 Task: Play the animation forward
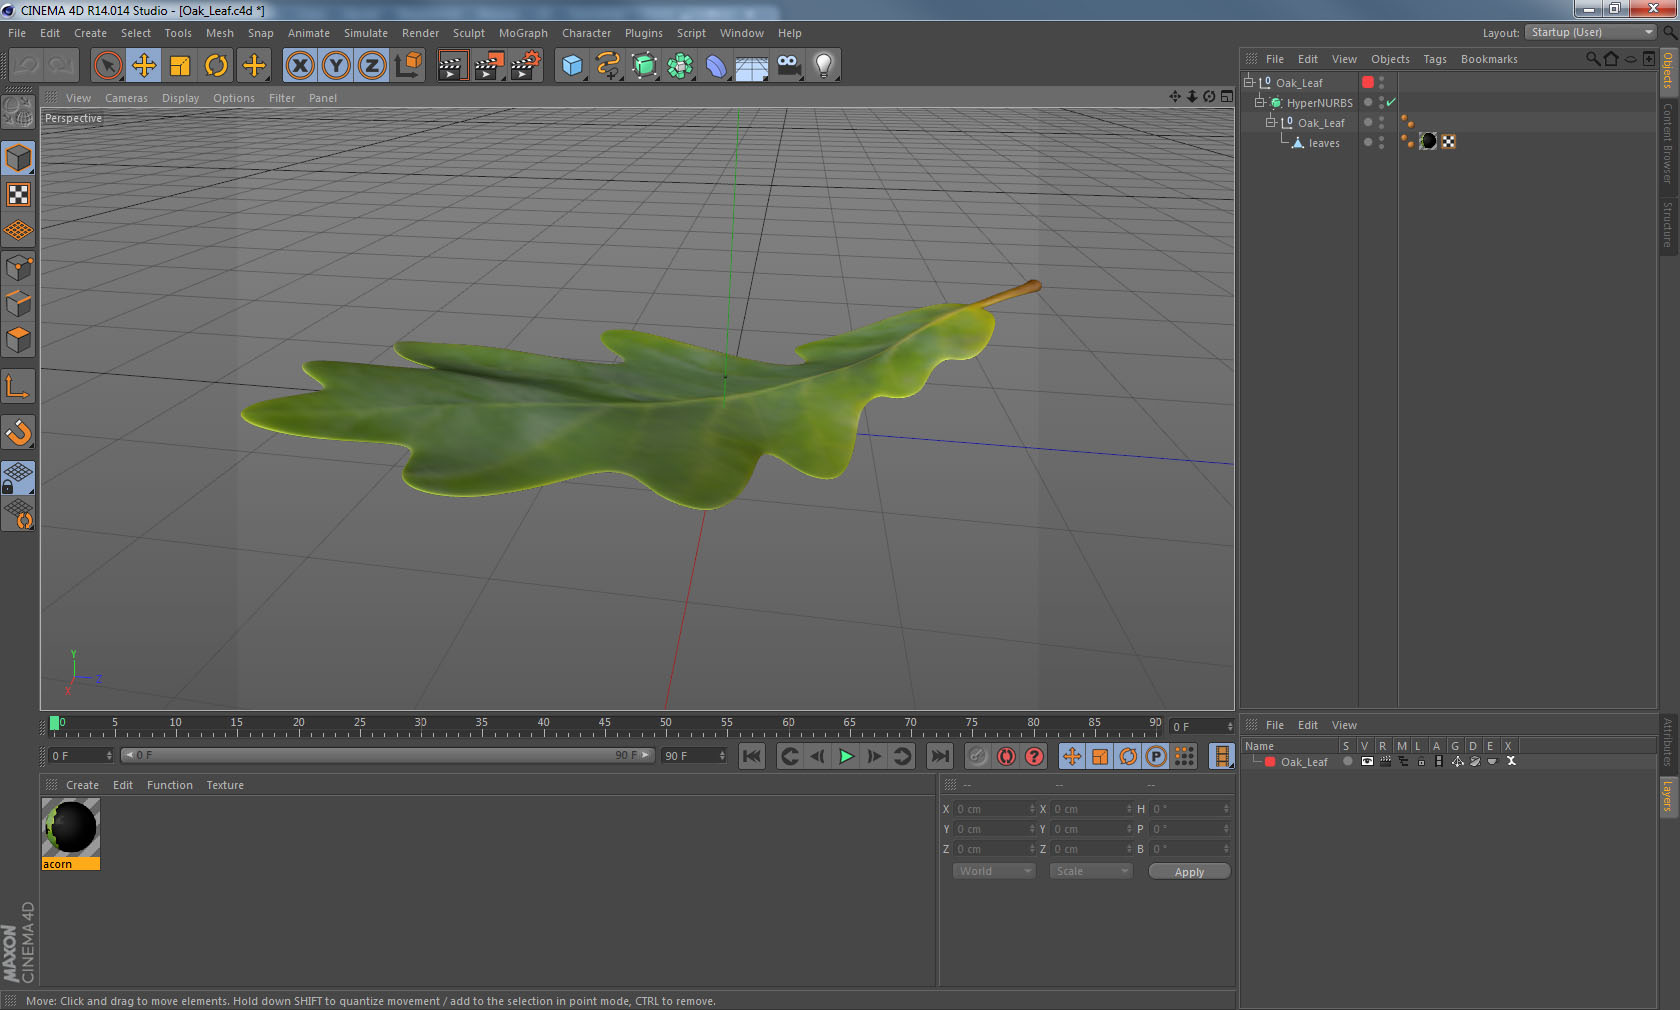pos(846,757)
